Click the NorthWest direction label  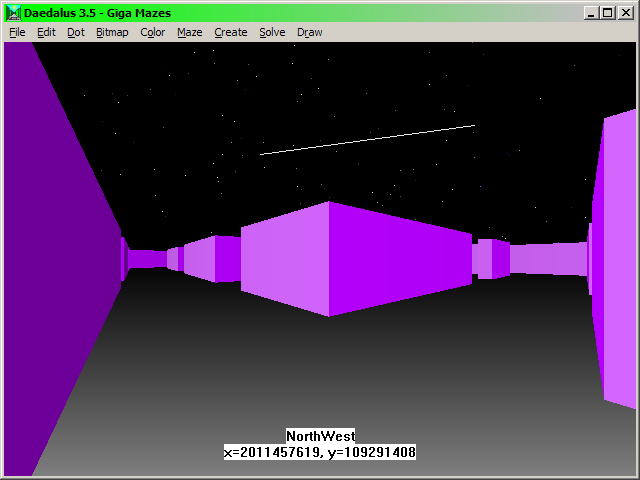point(321,436)
